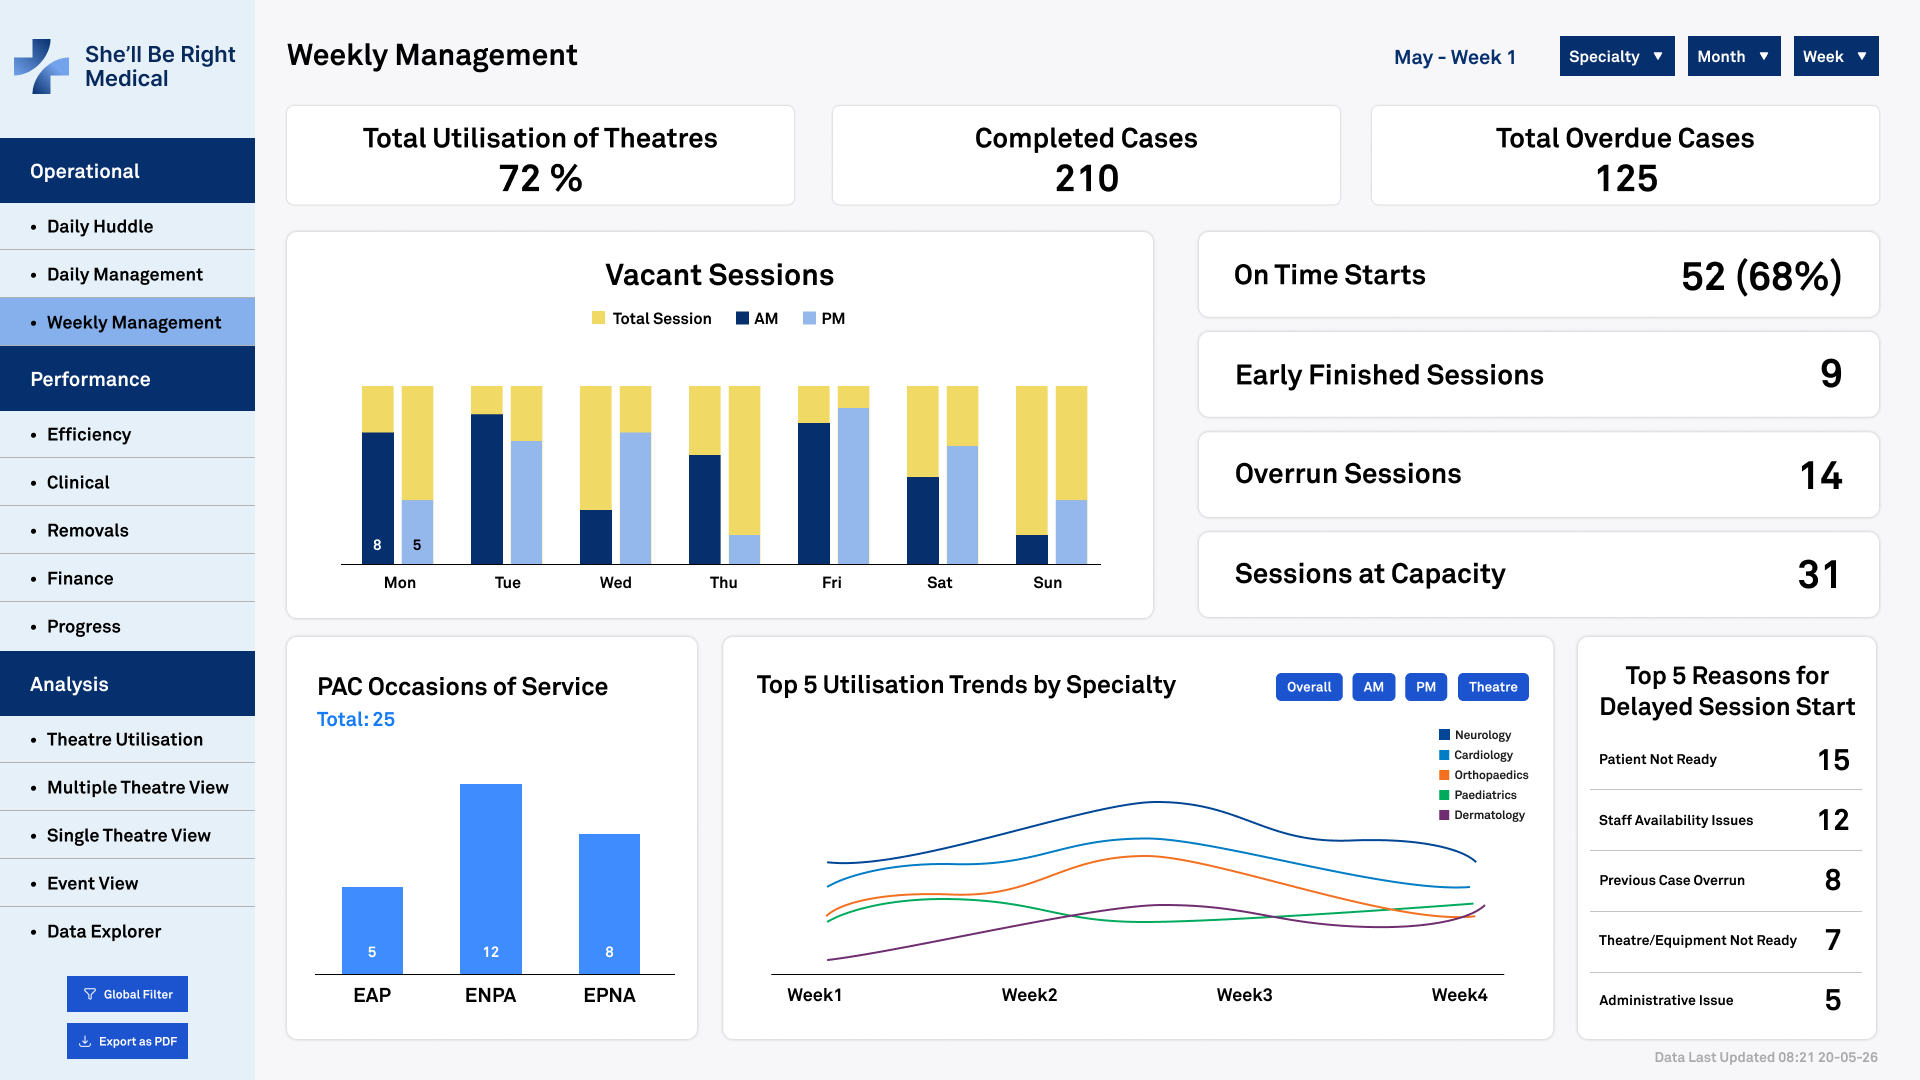Image resolution: width=1920 pixels, height=1080 pixels.
Task: Open the Total Overdue Cases card
Action: pos(1625,156)
